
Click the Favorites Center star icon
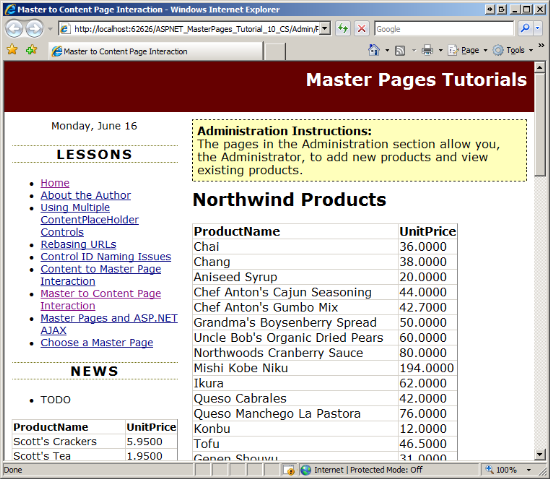12,50
